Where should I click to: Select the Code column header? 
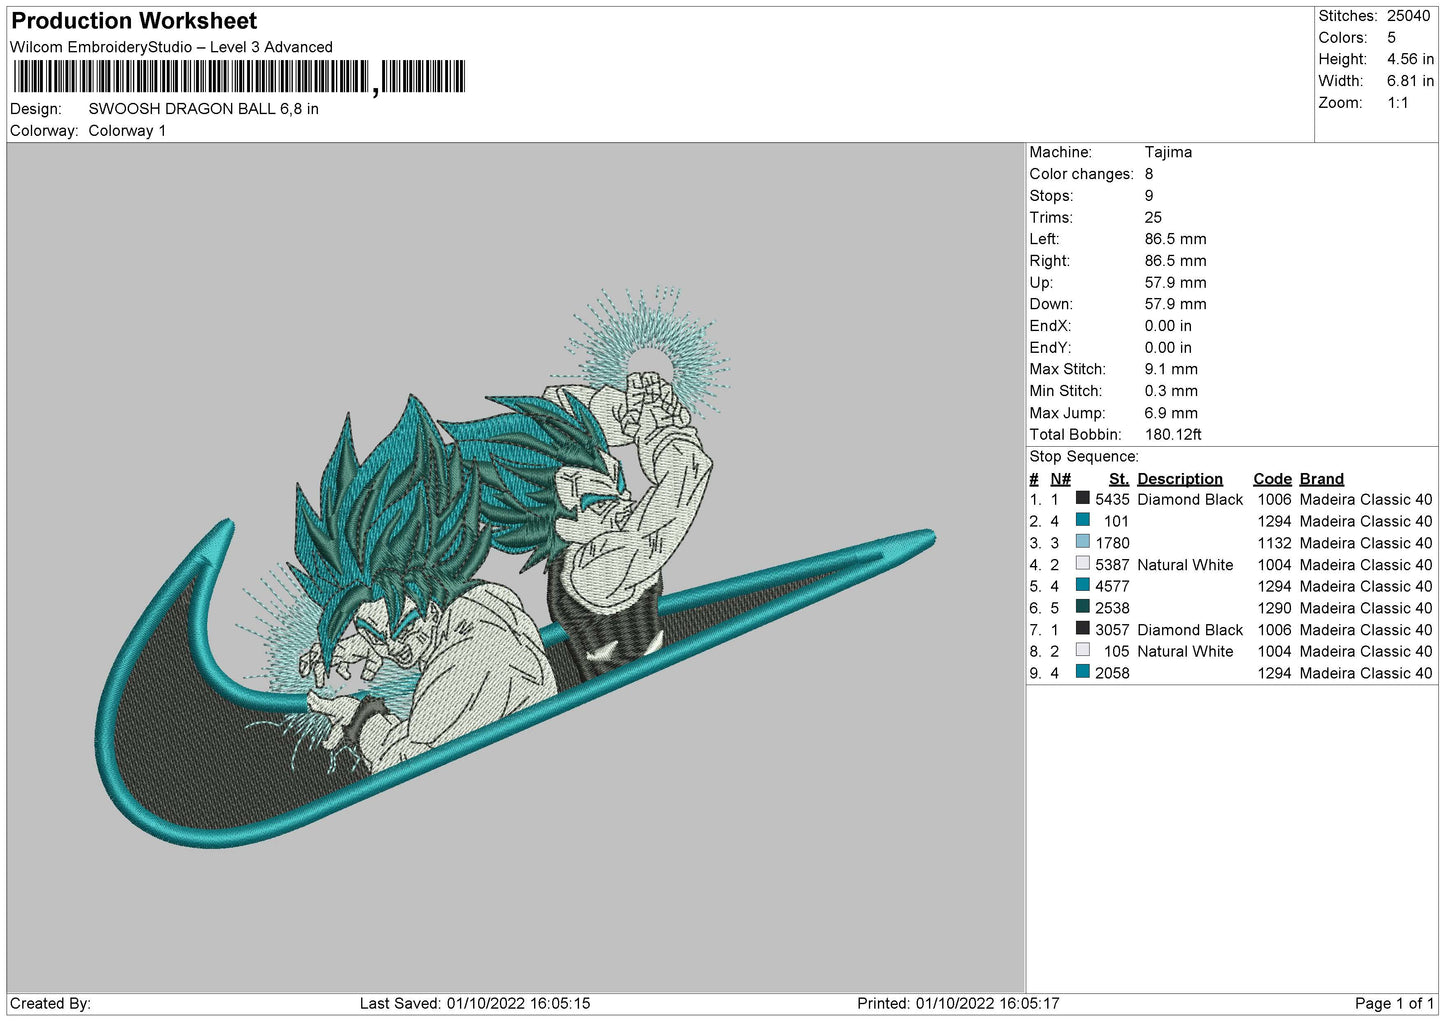tap(1272, 479)
